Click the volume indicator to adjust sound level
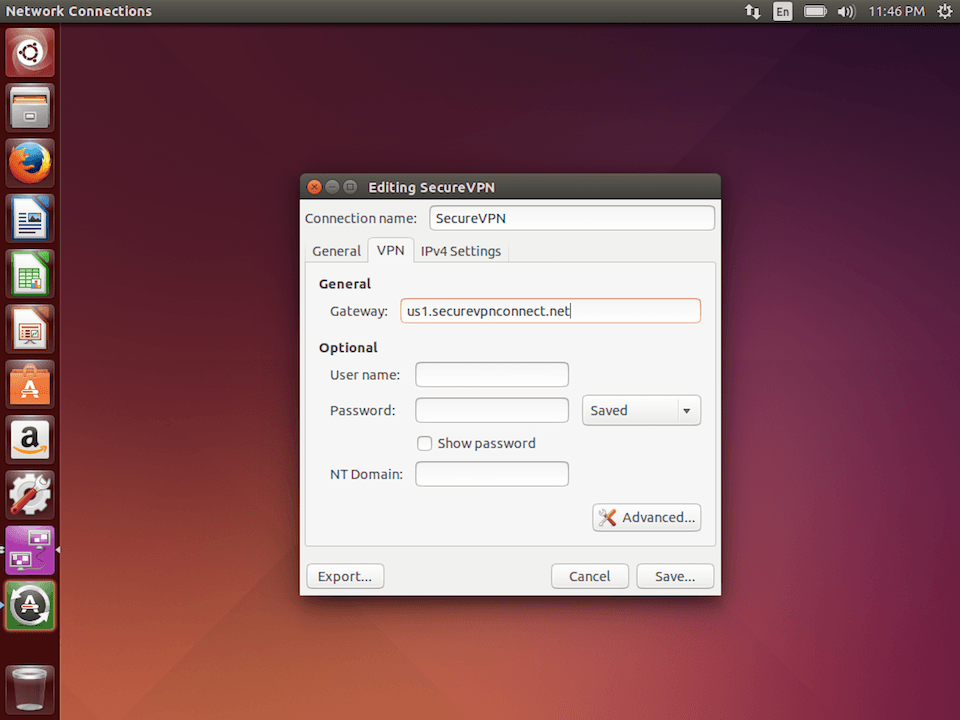This screenshot has width=960, height=720. click(847, 11)
